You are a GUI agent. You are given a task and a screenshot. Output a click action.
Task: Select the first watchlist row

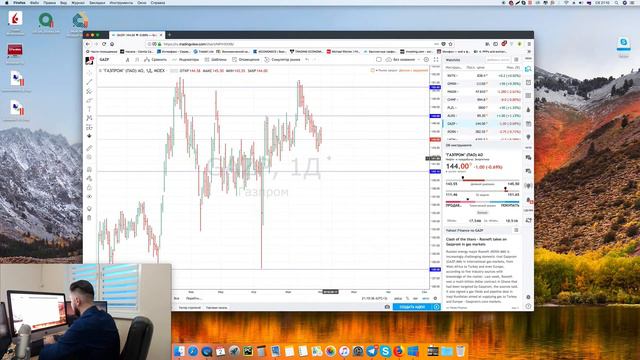coord(482,76)
